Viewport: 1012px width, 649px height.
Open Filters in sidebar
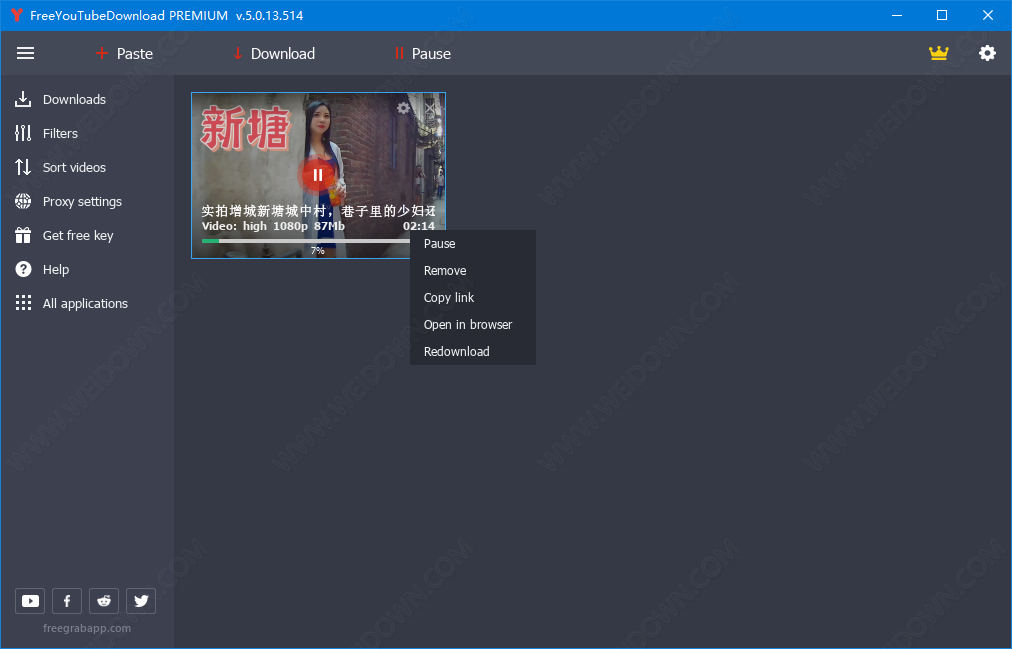pyautogui.click(x=46, y=134)
